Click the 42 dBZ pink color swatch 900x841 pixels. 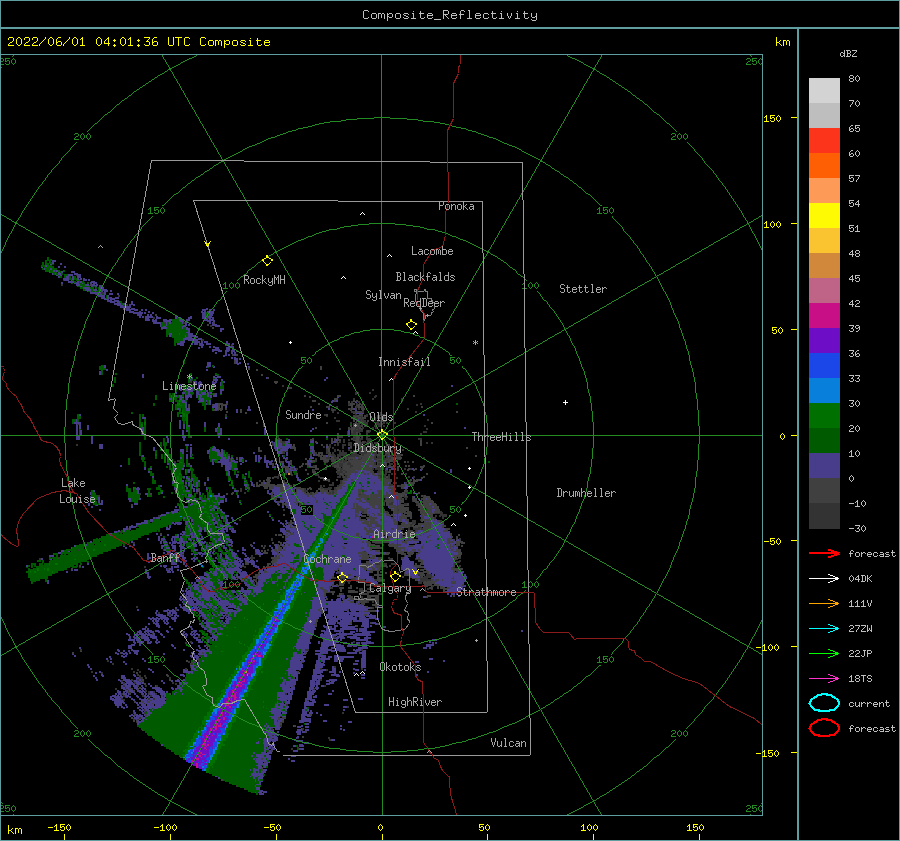pos(824,290)
